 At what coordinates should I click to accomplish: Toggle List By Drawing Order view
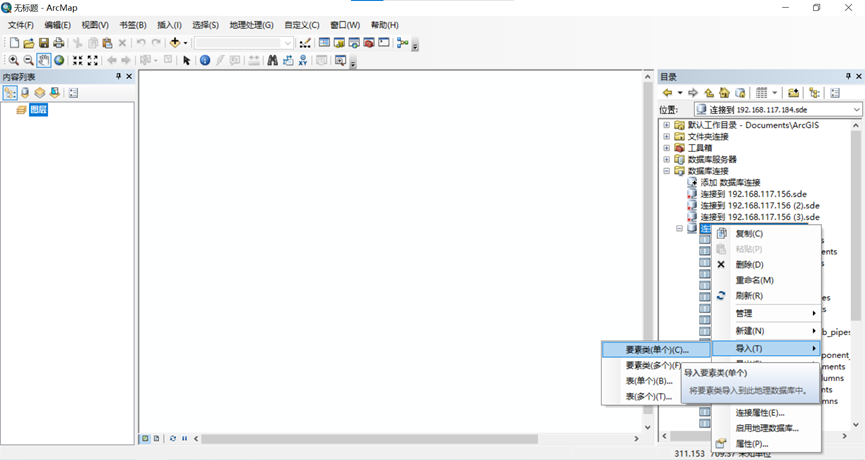[10, 93]
